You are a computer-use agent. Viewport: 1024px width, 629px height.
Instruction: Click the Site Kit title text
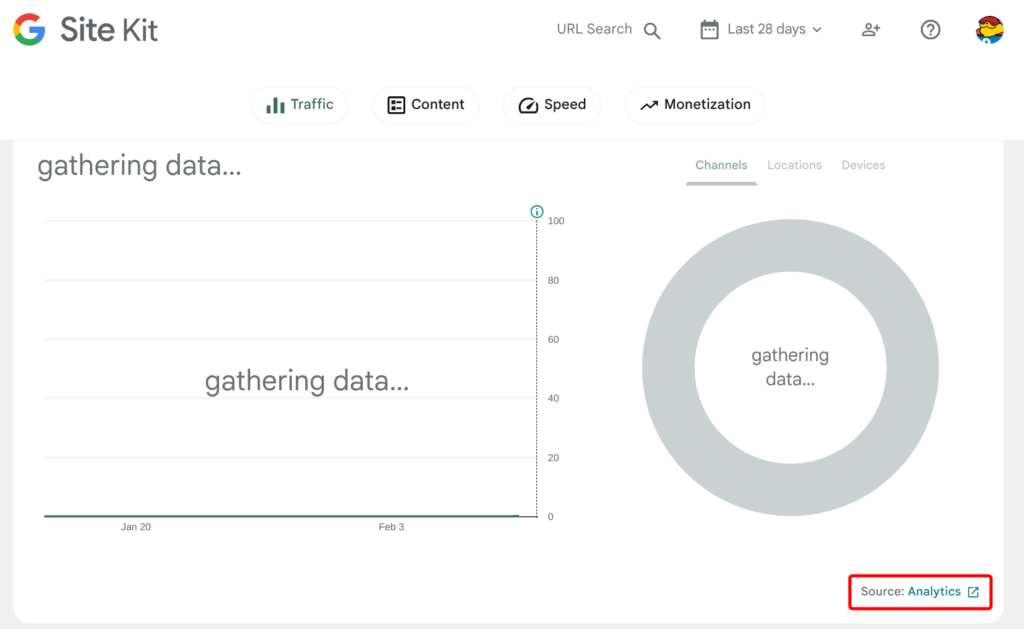[x=109, y=30]
